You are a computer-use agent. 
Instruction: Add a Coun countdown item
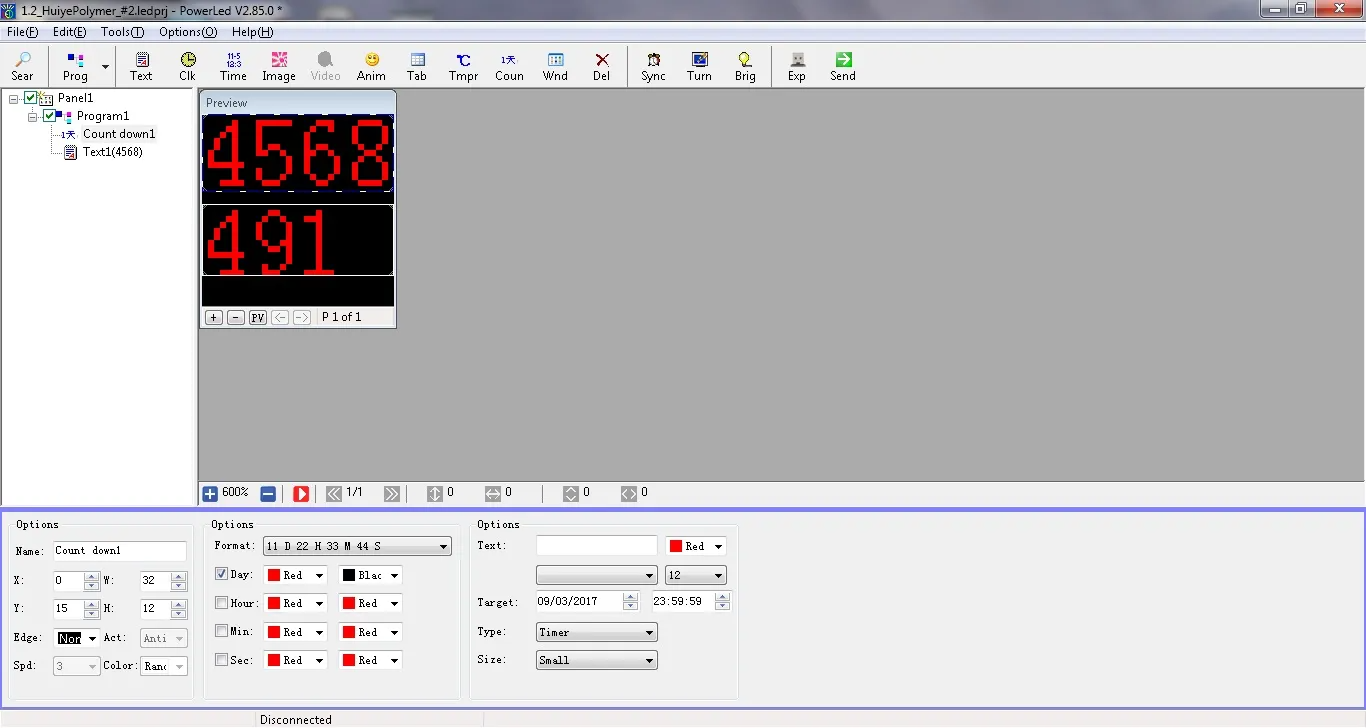[x=509, y=66]
